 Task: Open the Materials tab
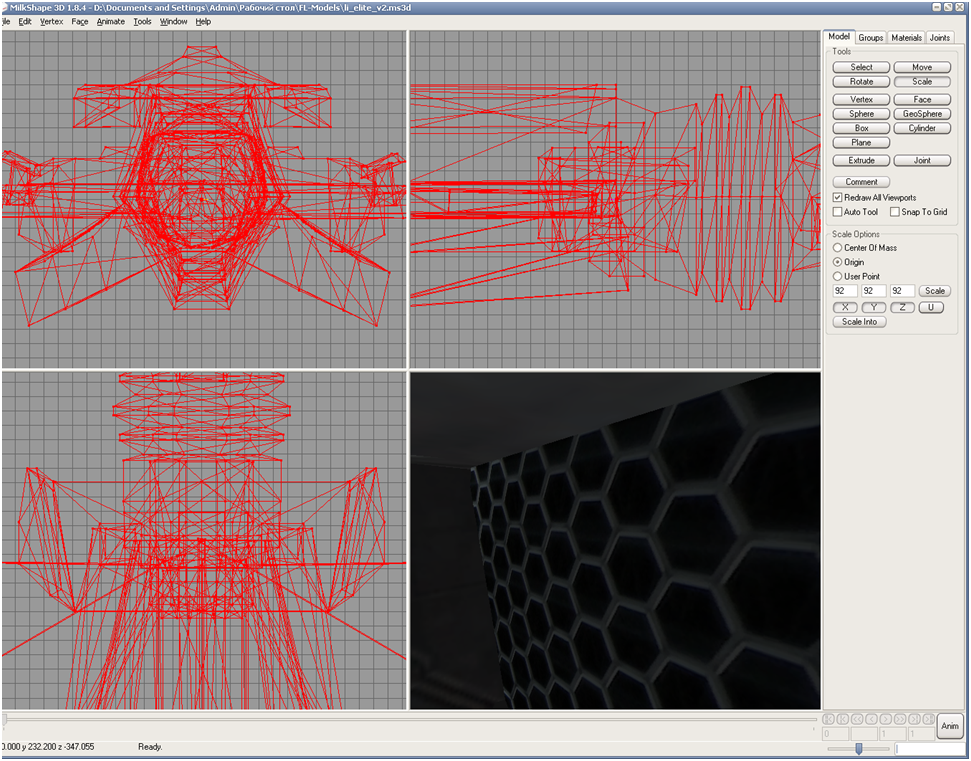pos(907,38)
